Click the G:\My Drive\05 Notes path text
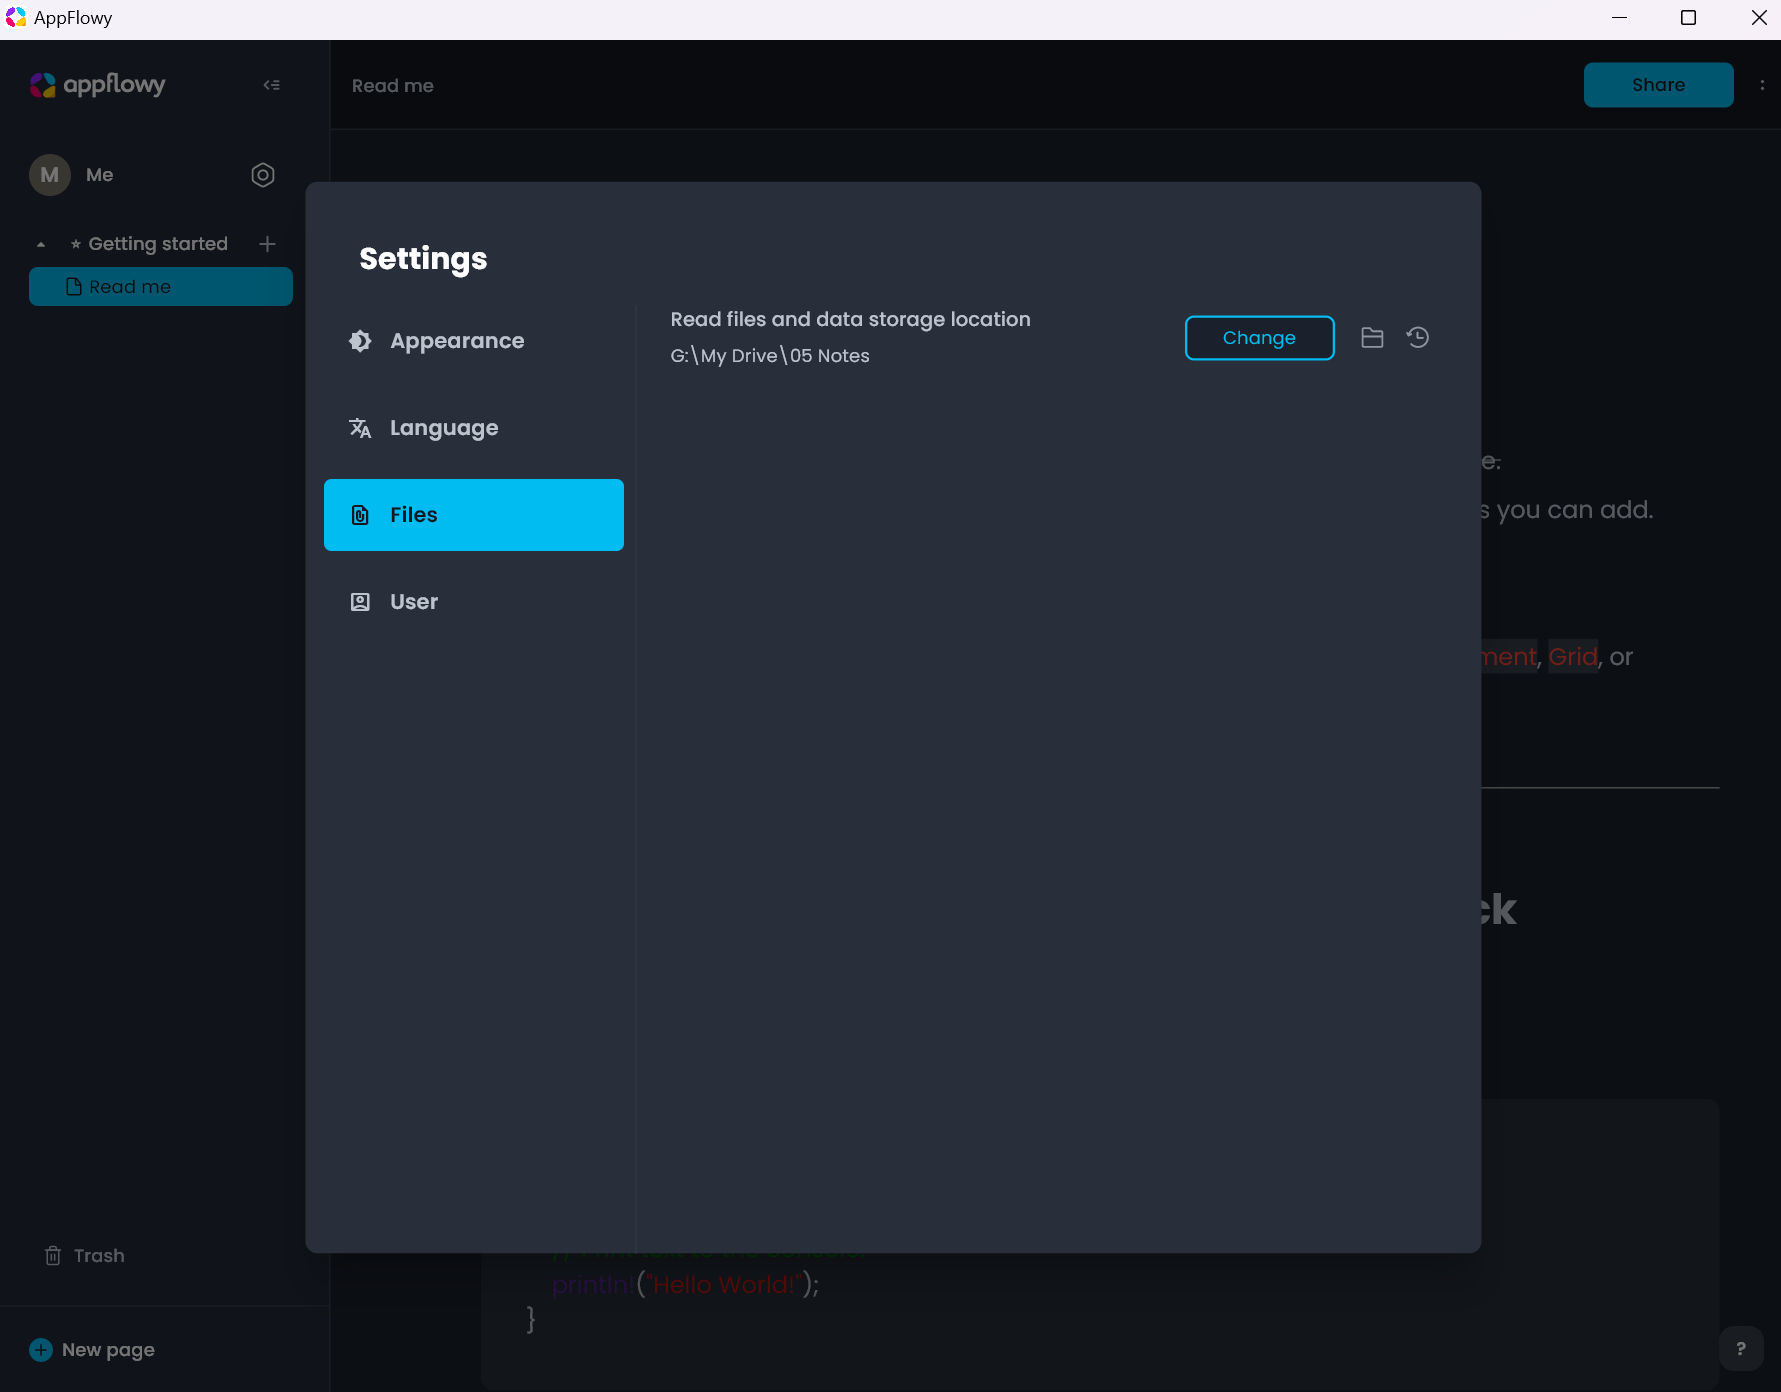 [x=769, y=356]
